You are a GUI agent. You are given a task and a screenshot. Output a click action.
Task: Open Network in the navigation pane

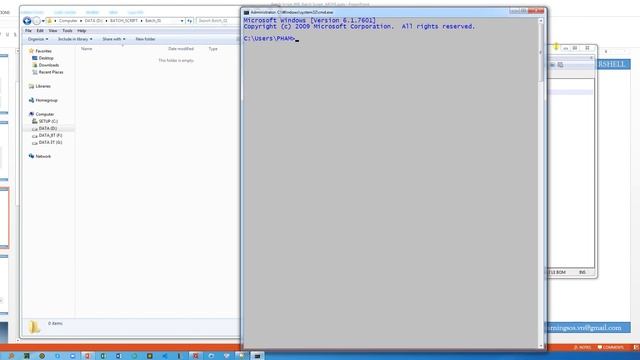tap(43, 156)
